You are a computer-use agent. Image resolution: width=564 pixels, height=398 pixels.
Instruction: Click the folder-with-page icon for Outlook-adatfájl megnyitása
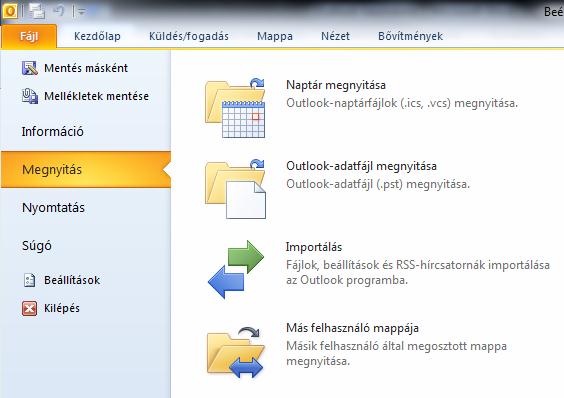tap(235, 189)
